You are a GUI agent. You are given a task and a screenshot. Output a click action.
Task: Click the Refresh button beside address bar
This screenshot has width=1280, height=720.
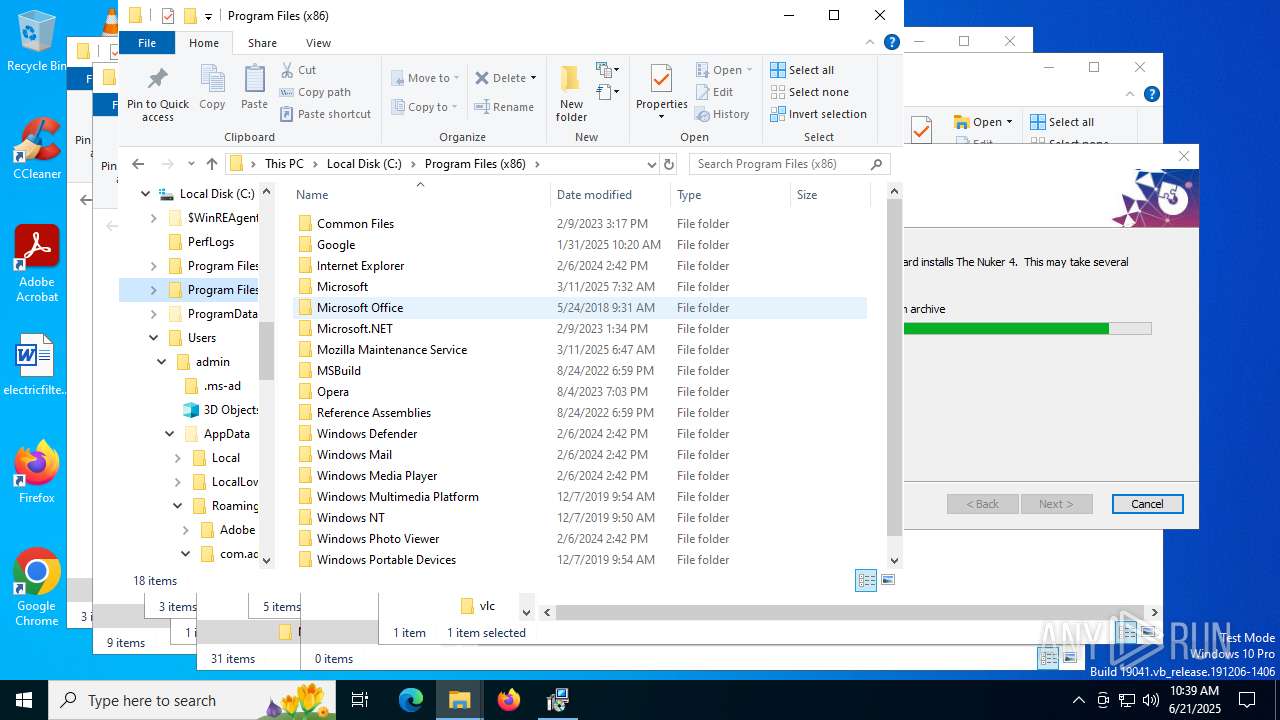coord(669,164)
